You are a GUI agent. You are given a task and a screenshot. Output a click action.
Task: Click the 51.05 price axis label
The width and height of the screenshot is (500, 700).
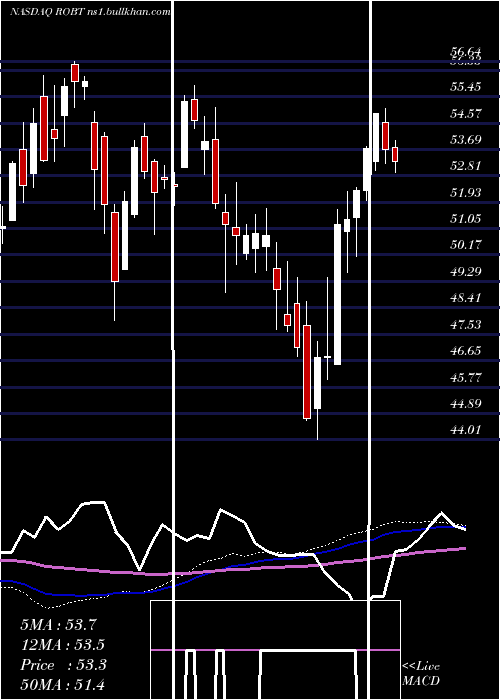coord(465,219)
